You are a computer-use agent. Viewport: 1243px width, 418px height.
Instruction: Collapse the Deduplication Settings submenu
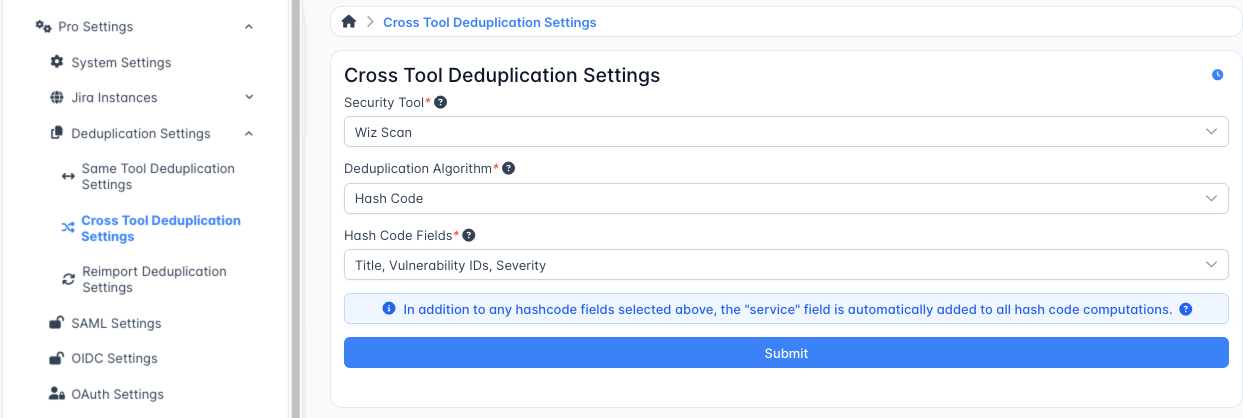[x=249, y=134]
